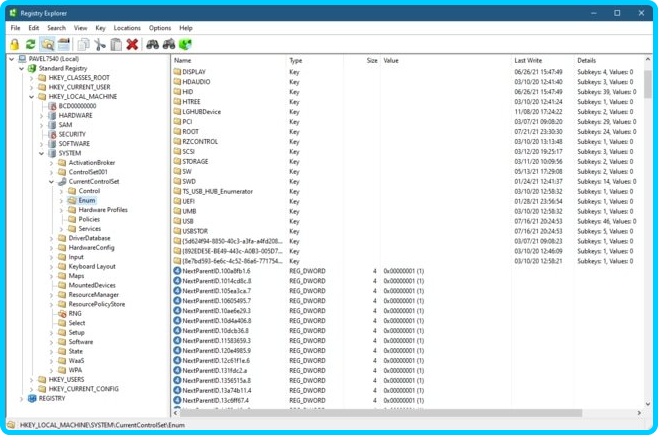Screen dimensions: 658x435
Task: Click the vertical scrollbar thumb of value list
Action: click(x=648, y=84)
